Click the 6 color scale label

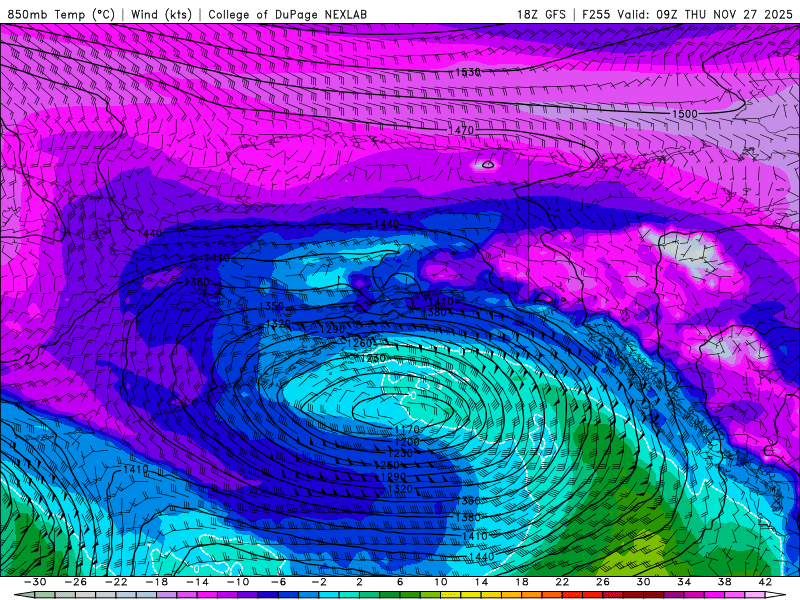[400, 582]
